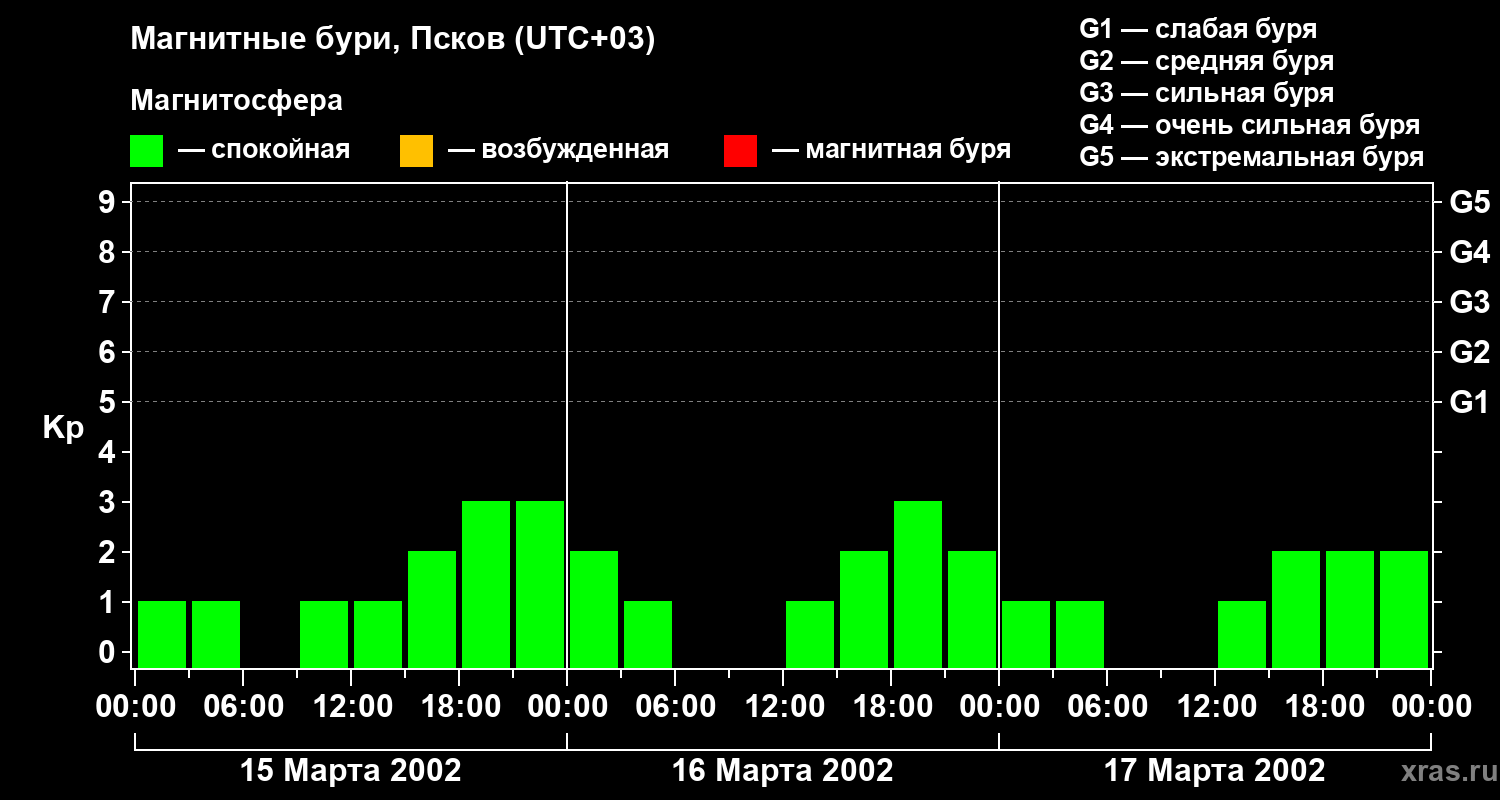This screenshot has height=800, width=1500.
Task: Click the bar starting 12:00 on 15 Марта
Action: tap(378, 634)
